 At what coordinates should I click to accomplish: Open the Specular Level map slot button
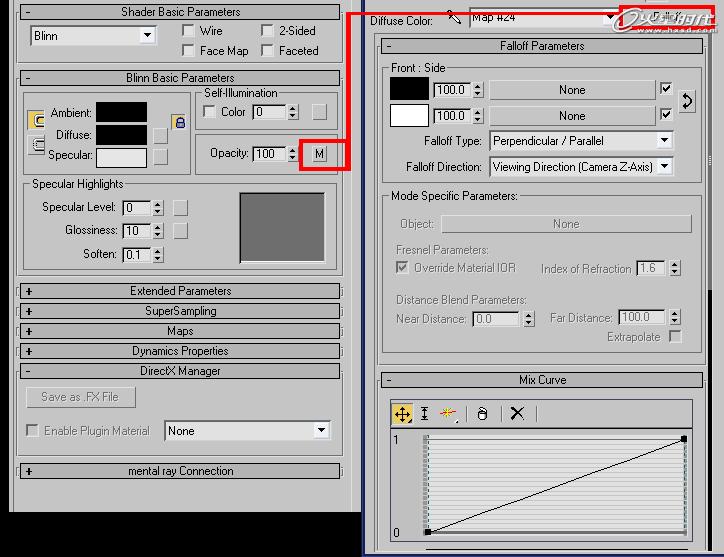coord(181,208)
